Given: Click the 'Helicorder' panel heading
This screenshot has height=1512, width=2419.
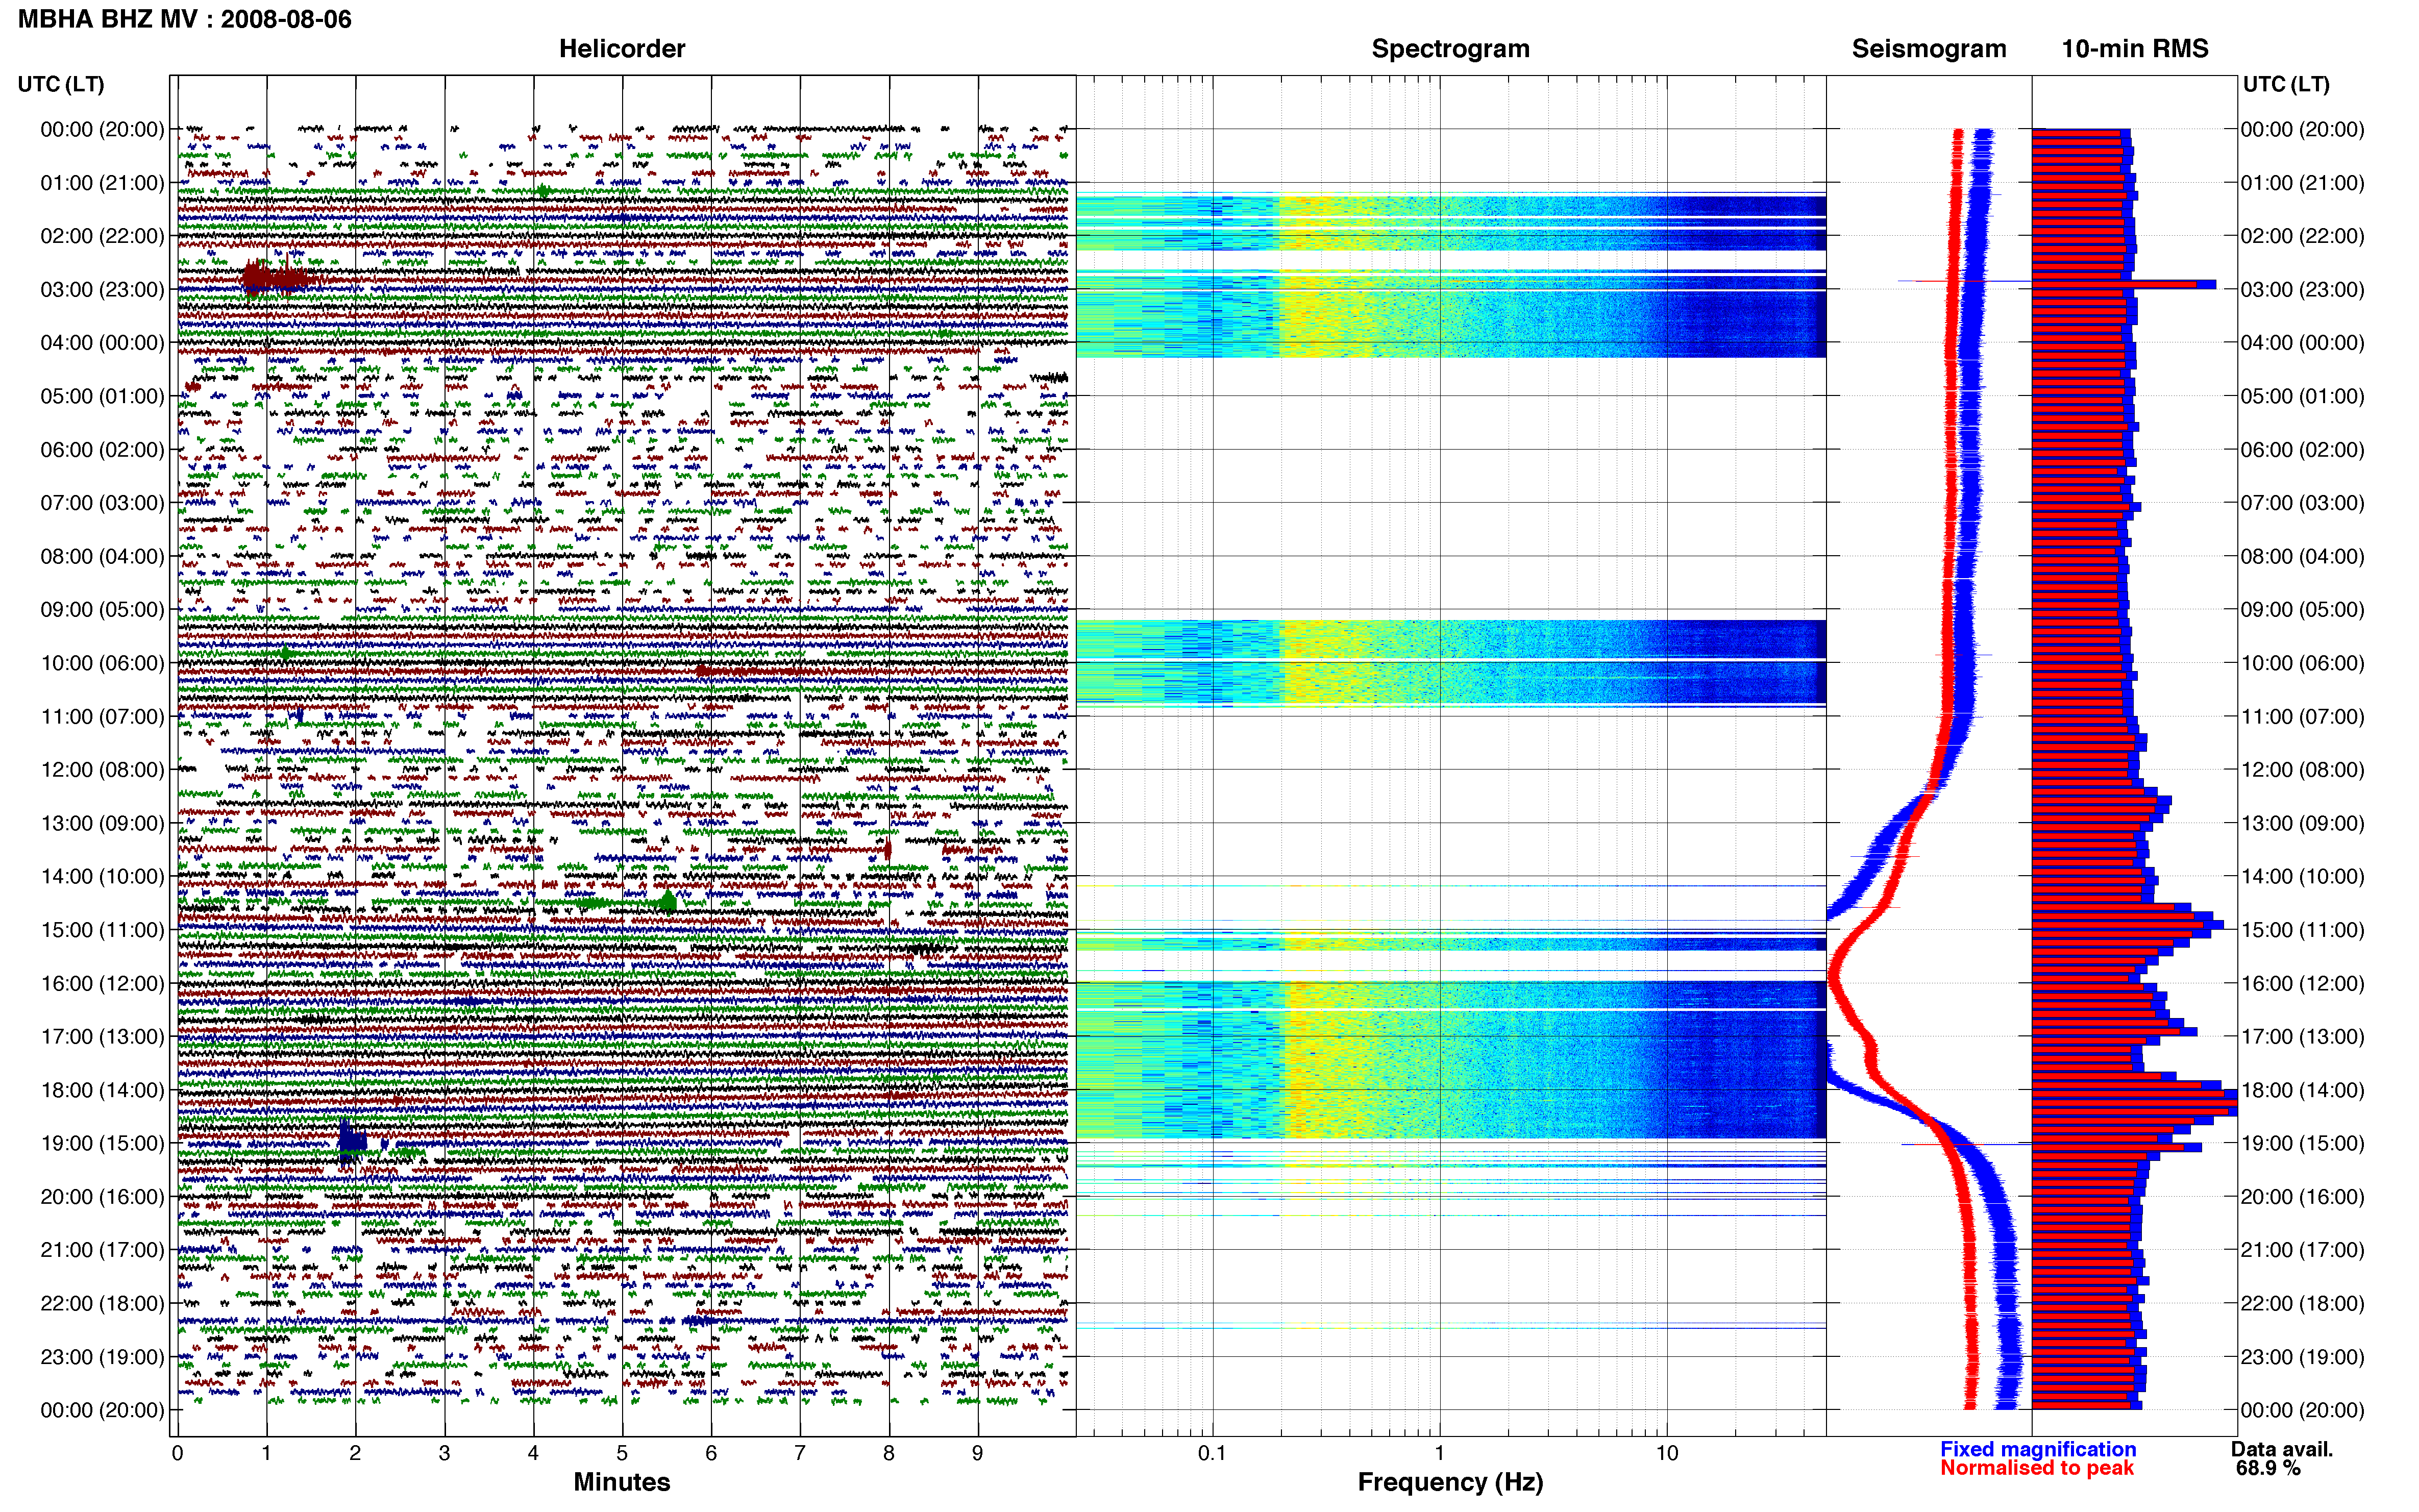Looking at the screenshot, I should [x=621, y=48].
